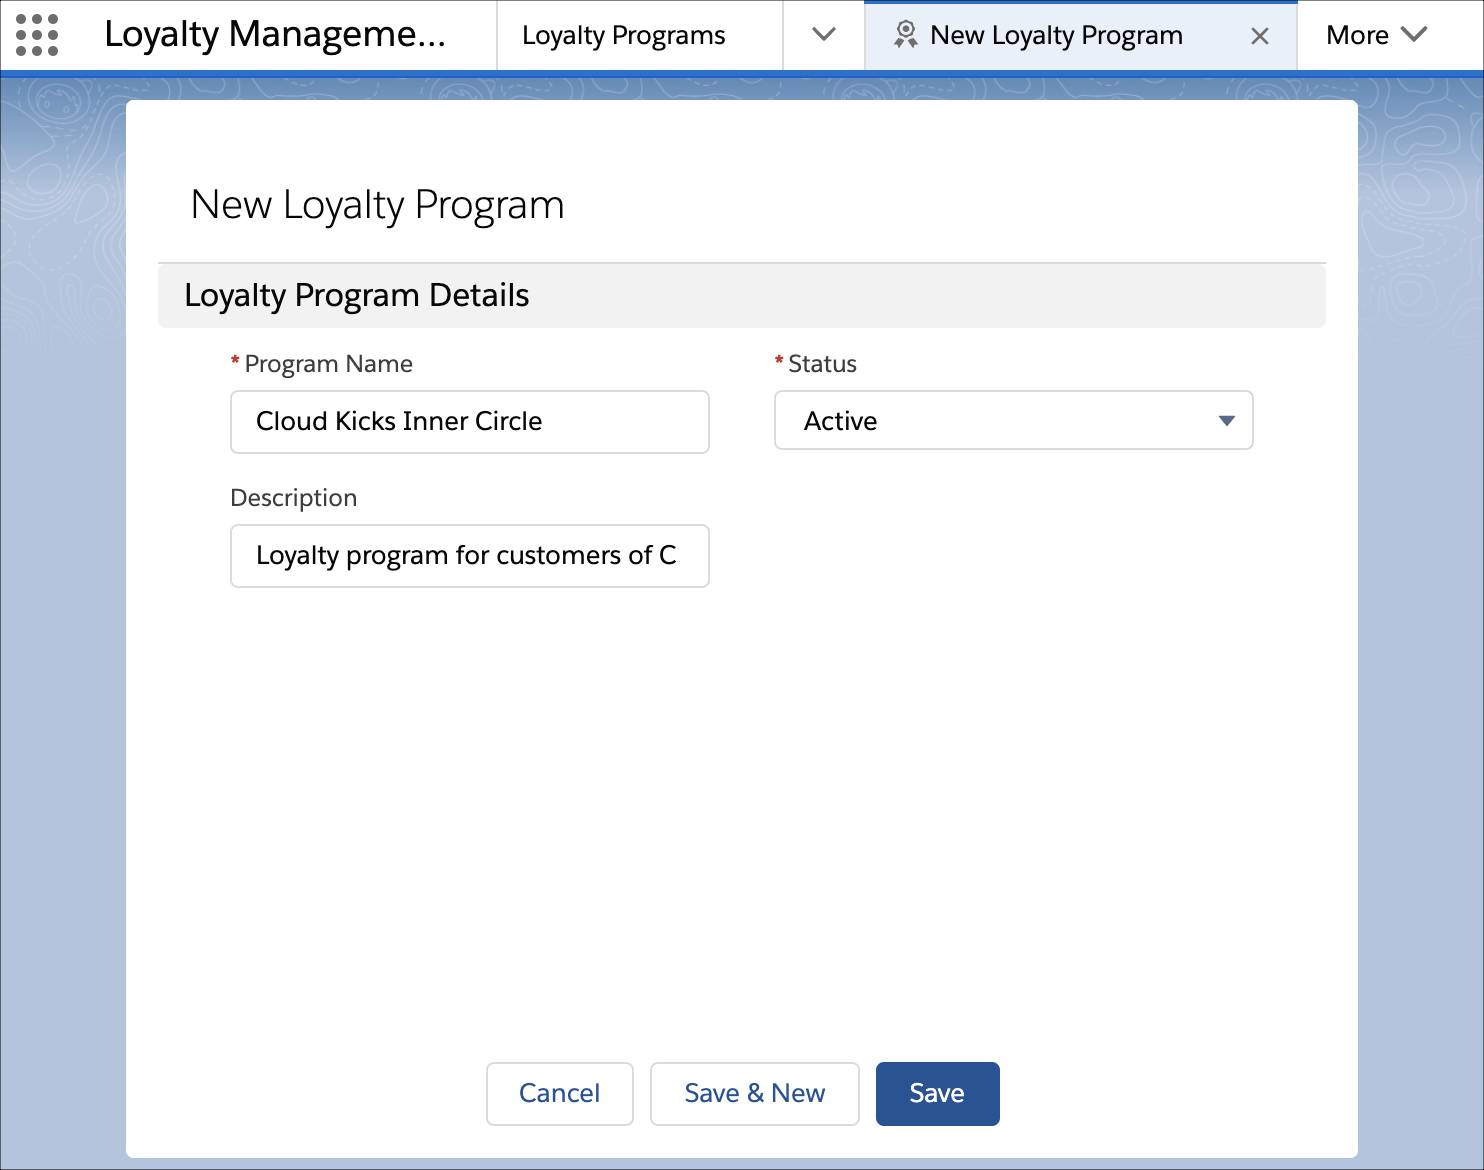Click the Loyalty Program Details section header
The image size is (1484, 1170).
pos(356,295)
